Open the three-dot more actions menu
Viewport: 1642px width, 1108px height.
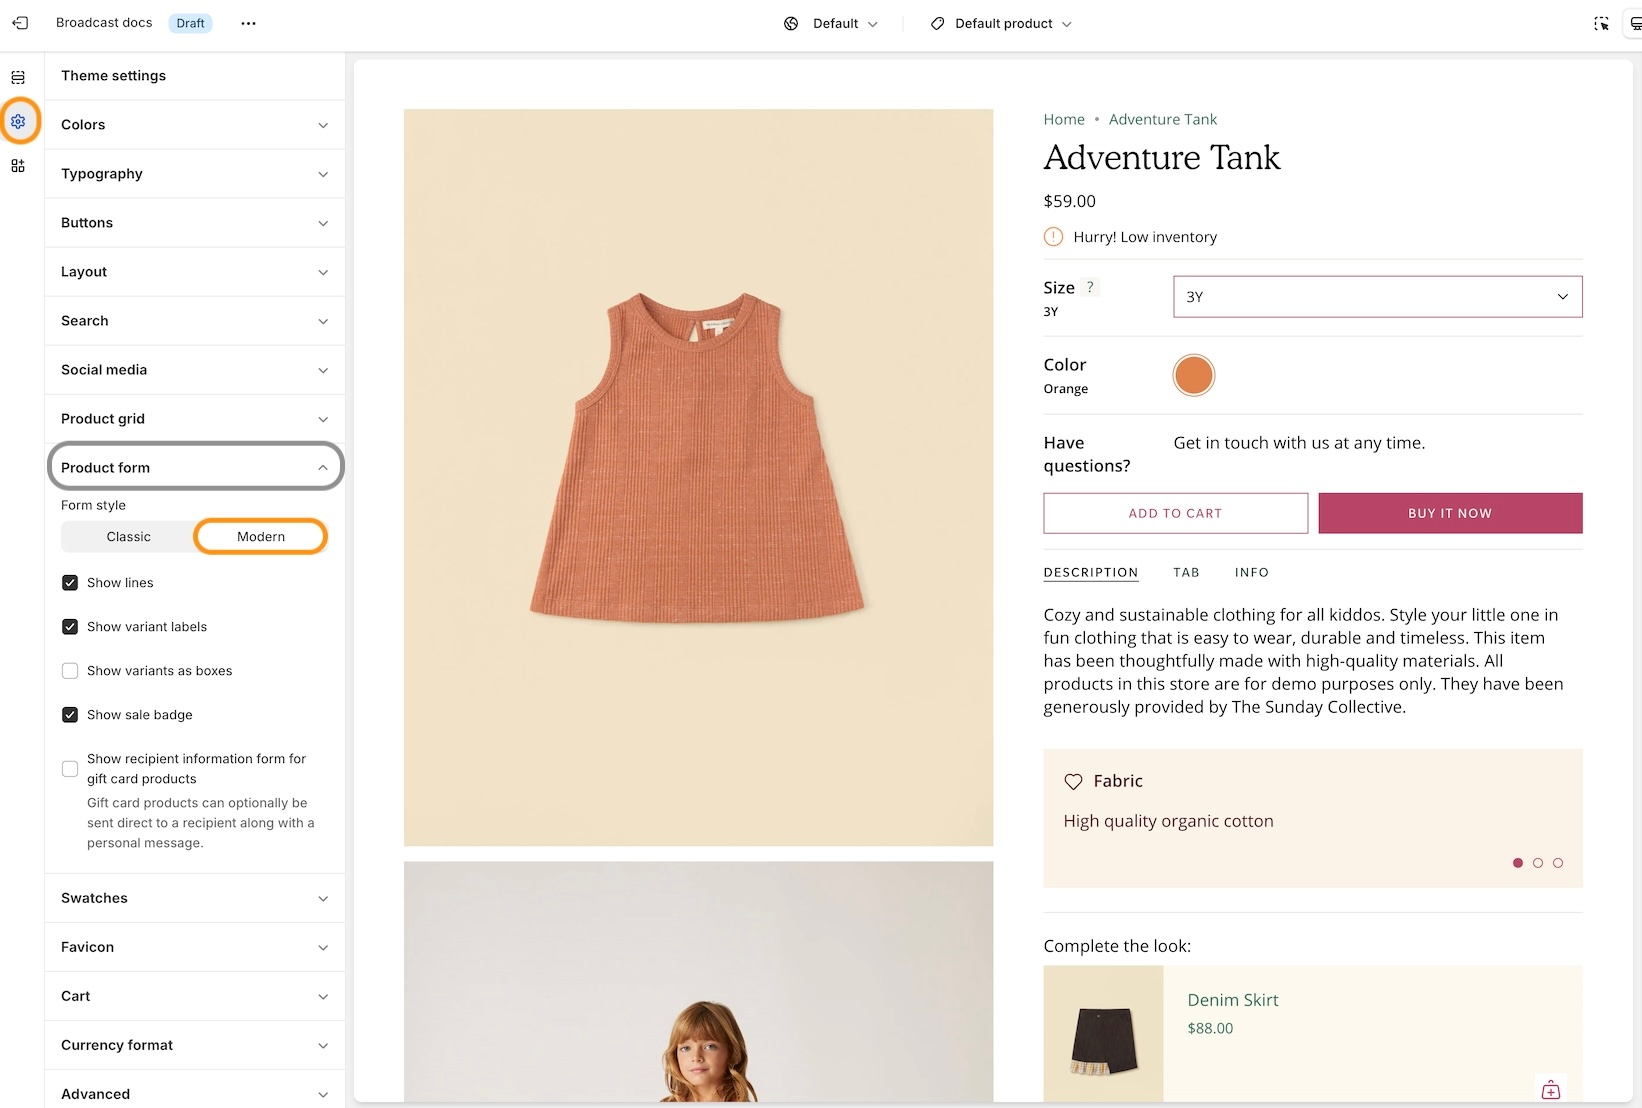click(x=248, y=23)
